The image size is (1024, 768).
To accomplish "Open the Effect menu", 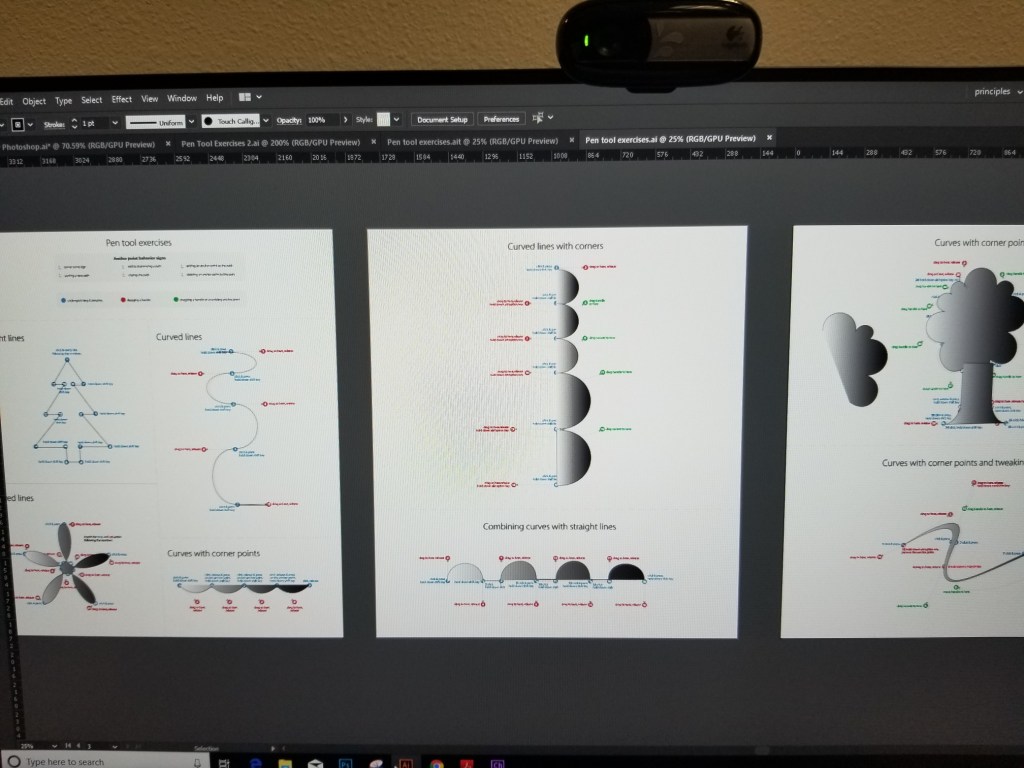I will pyautogui.click(x=121, y=99).
